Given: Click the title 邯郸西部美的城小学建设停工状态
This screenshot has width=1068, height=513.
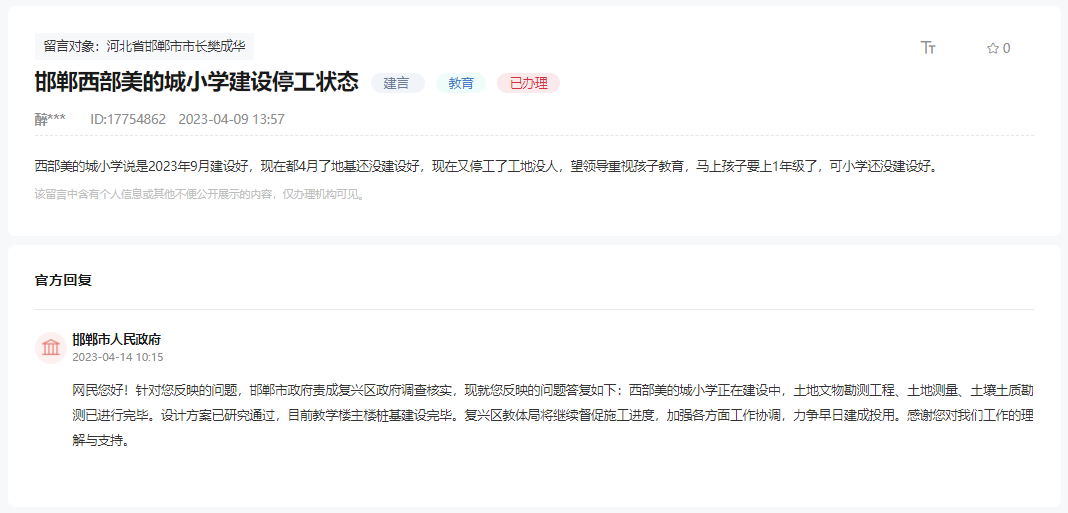Looking at the screenshot, I should pyautogui.click(x=197, y=82).
